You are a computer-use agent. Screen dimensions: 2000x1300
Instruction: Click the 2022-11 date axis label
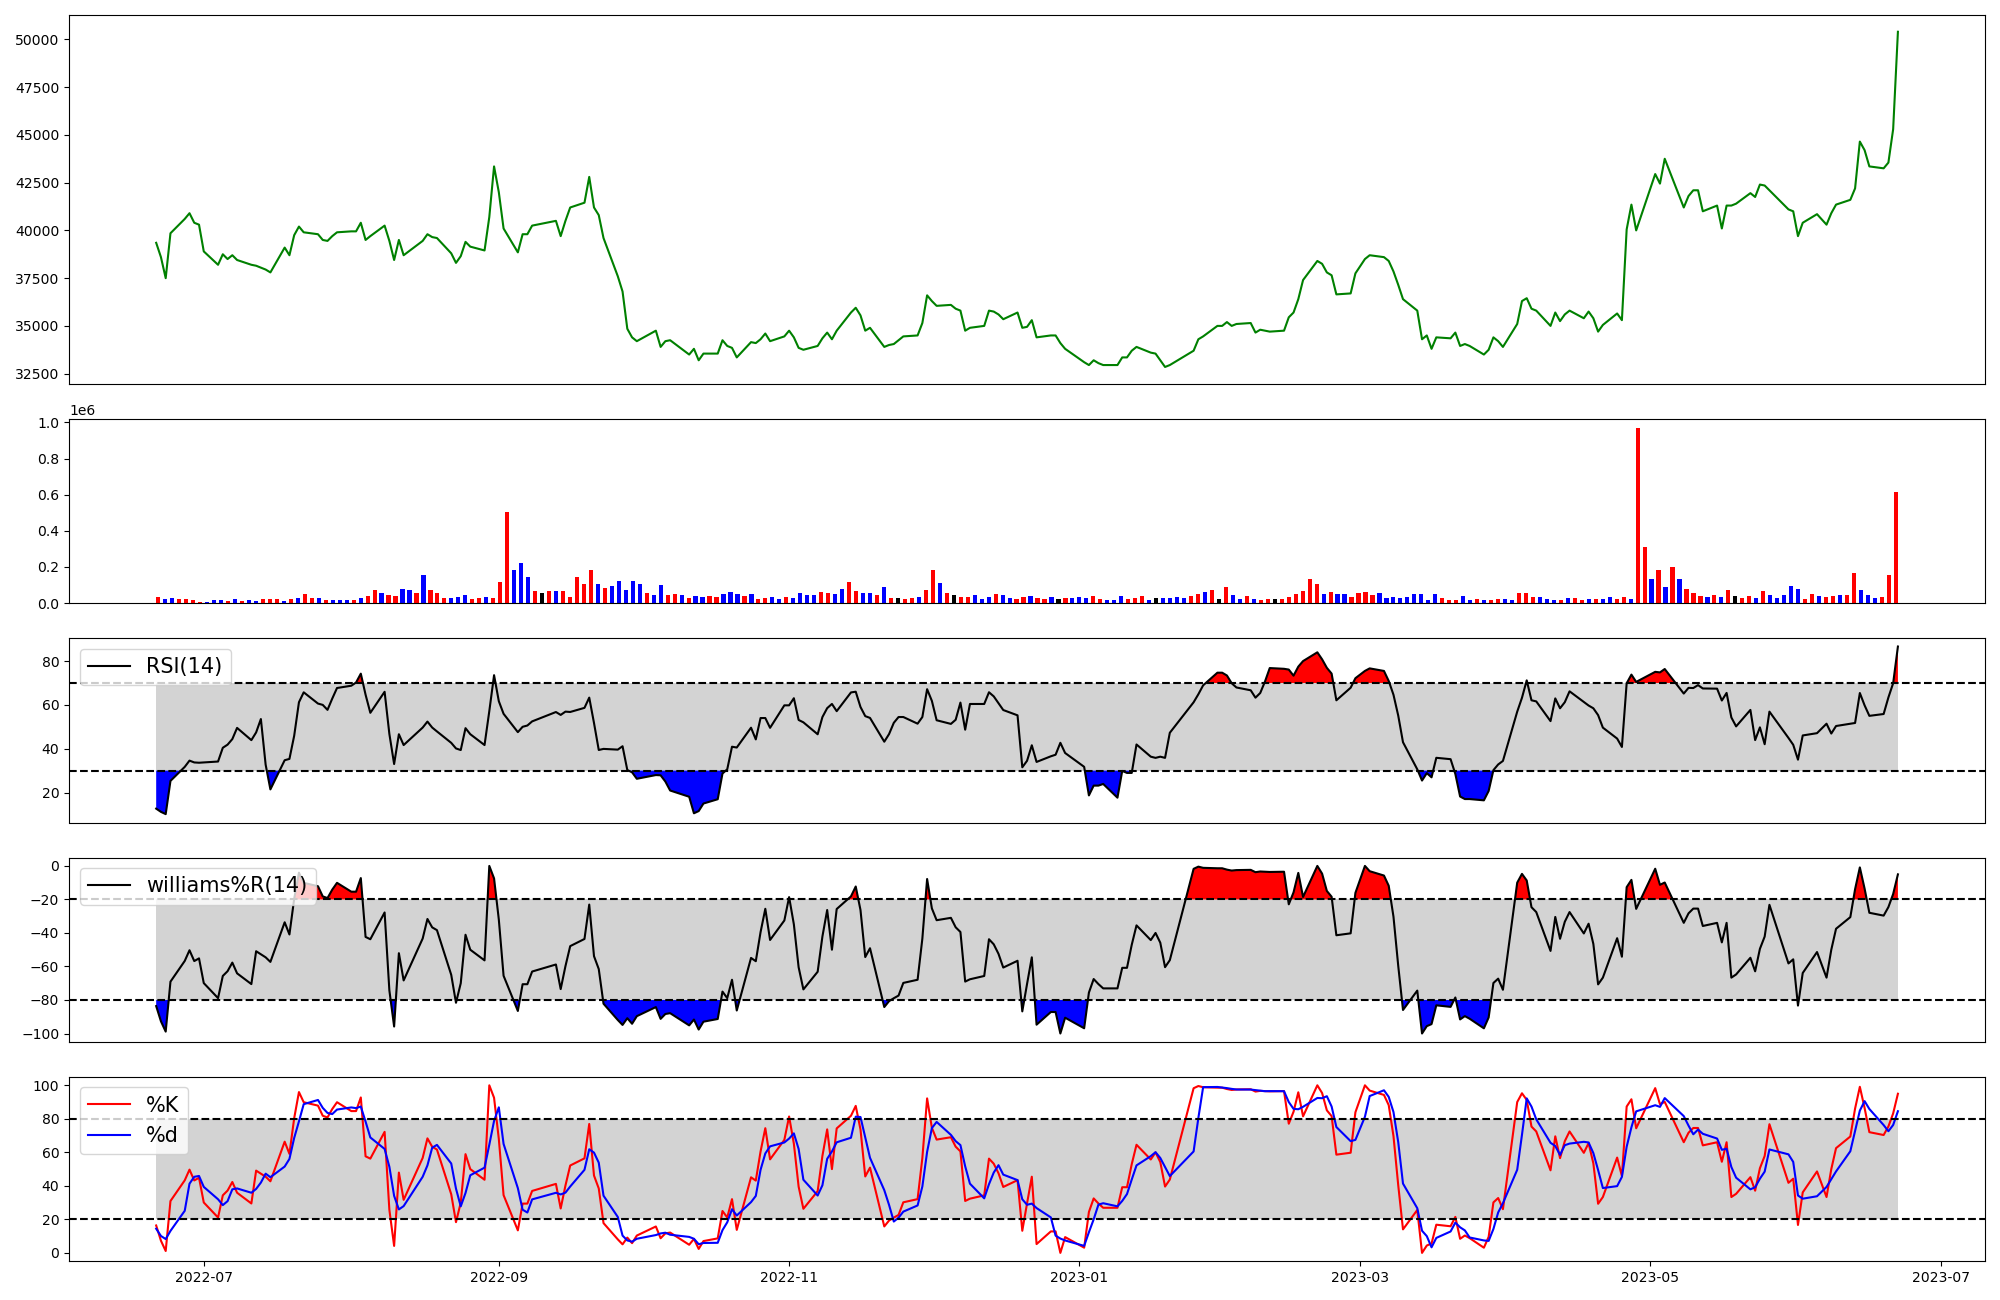click(790, 1276)
